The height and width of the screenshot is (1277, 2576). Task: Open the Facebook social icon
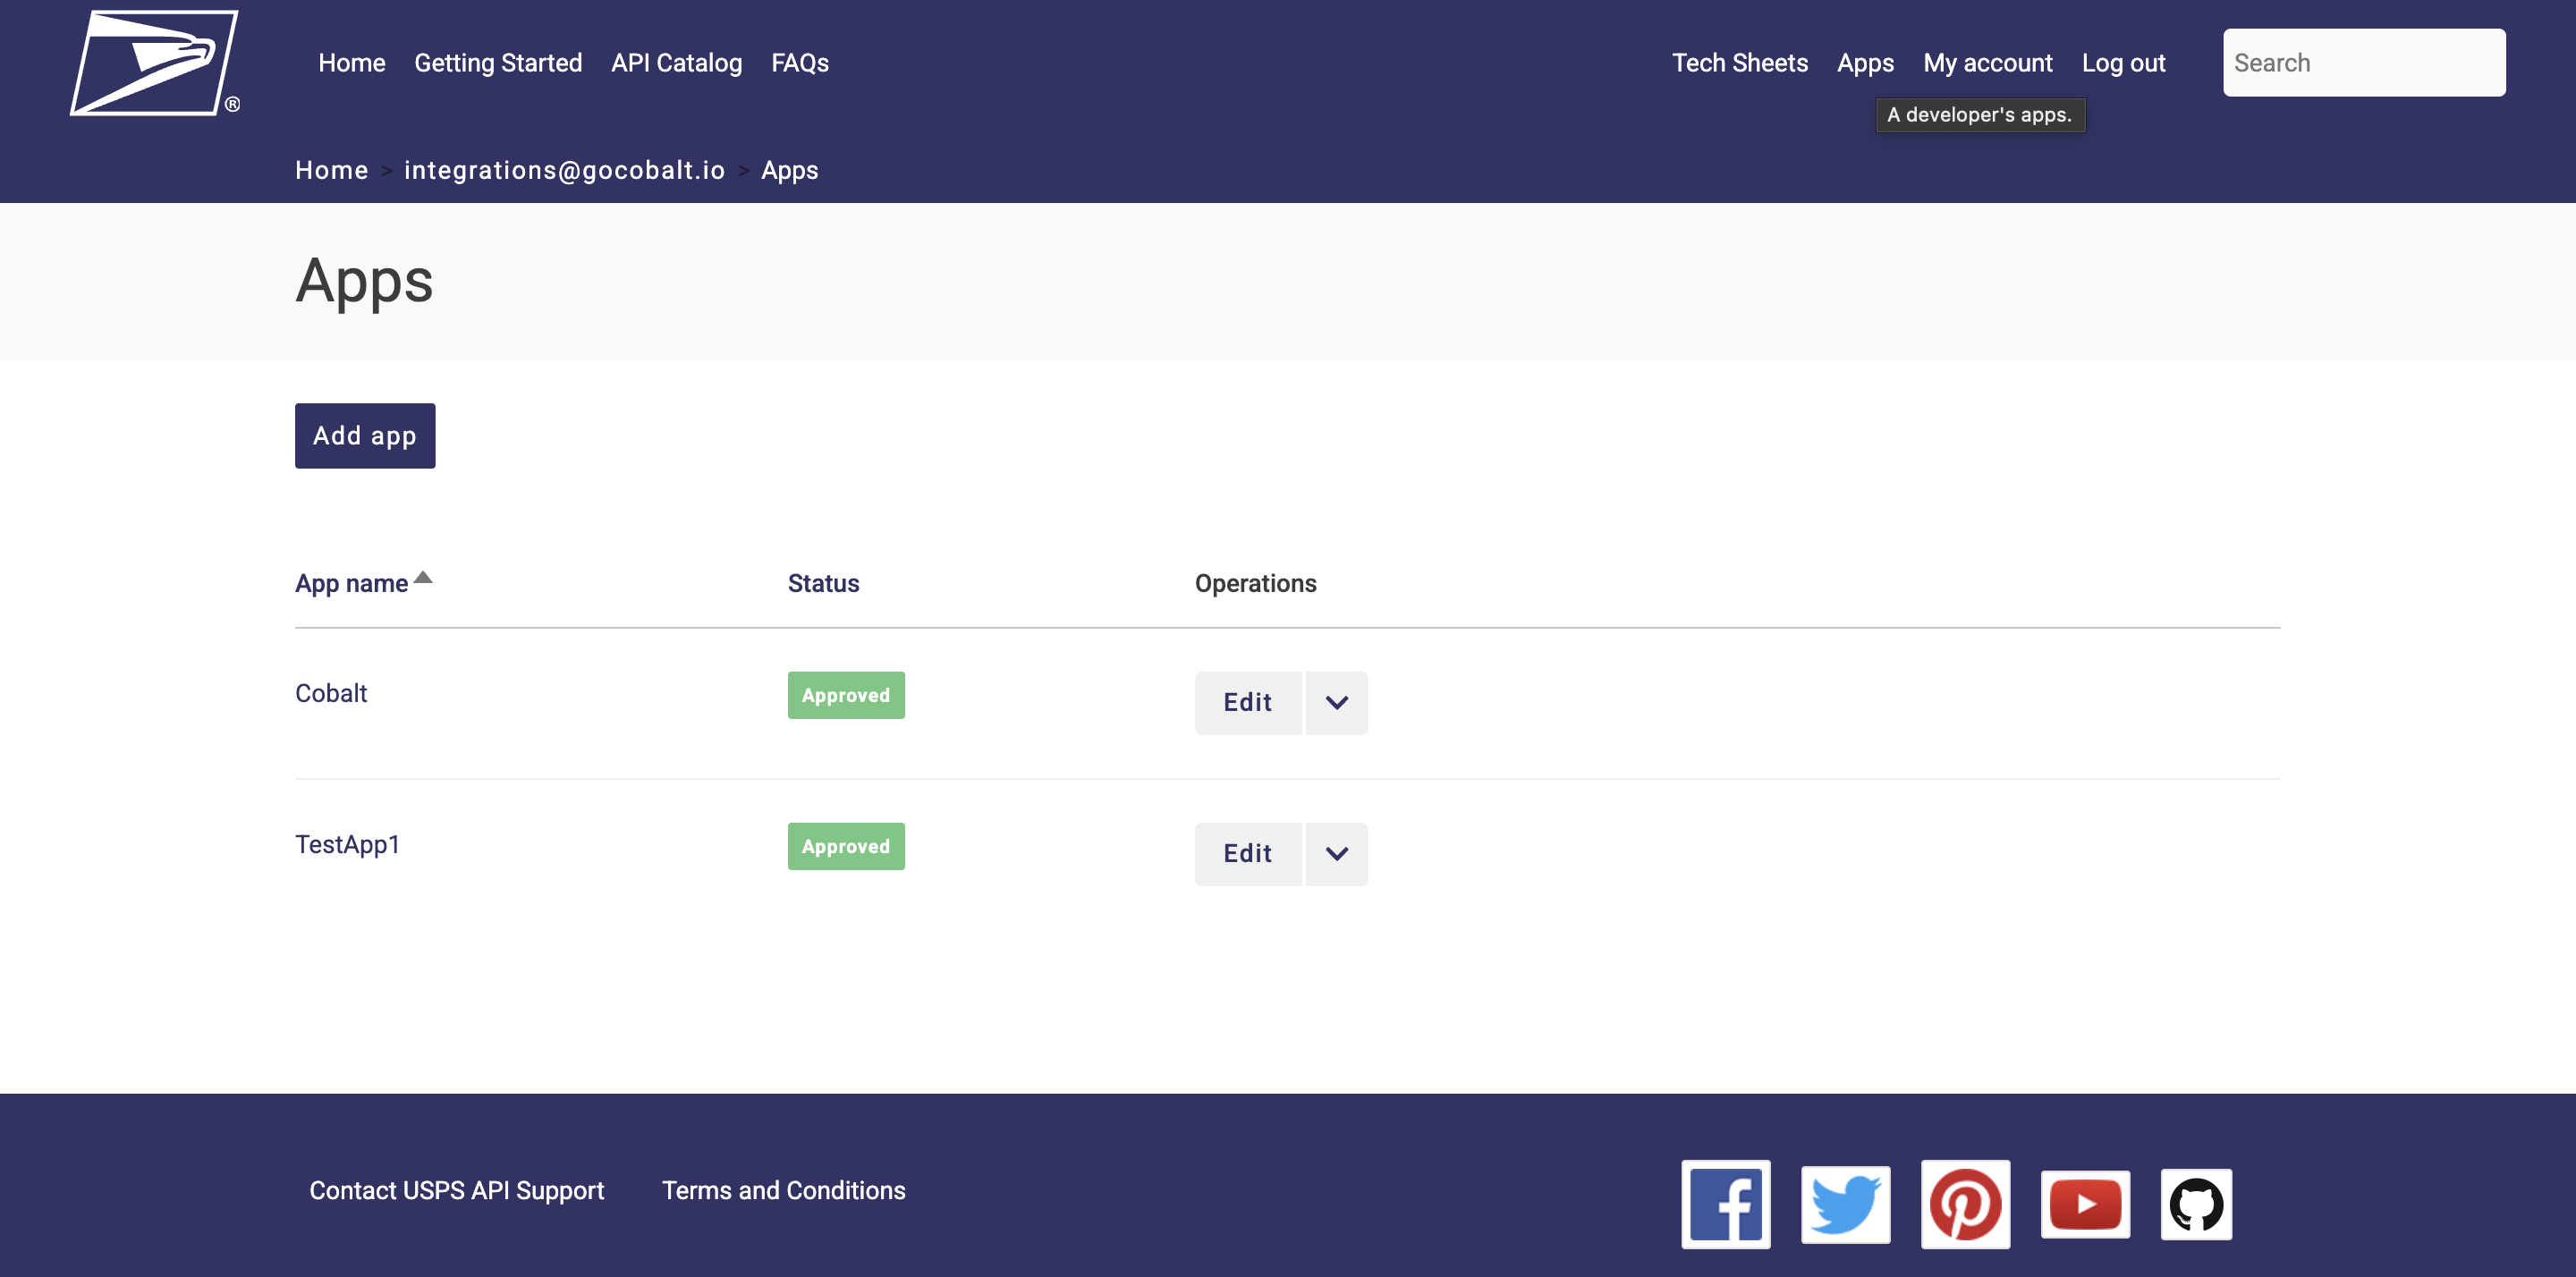(1725, 1204)
